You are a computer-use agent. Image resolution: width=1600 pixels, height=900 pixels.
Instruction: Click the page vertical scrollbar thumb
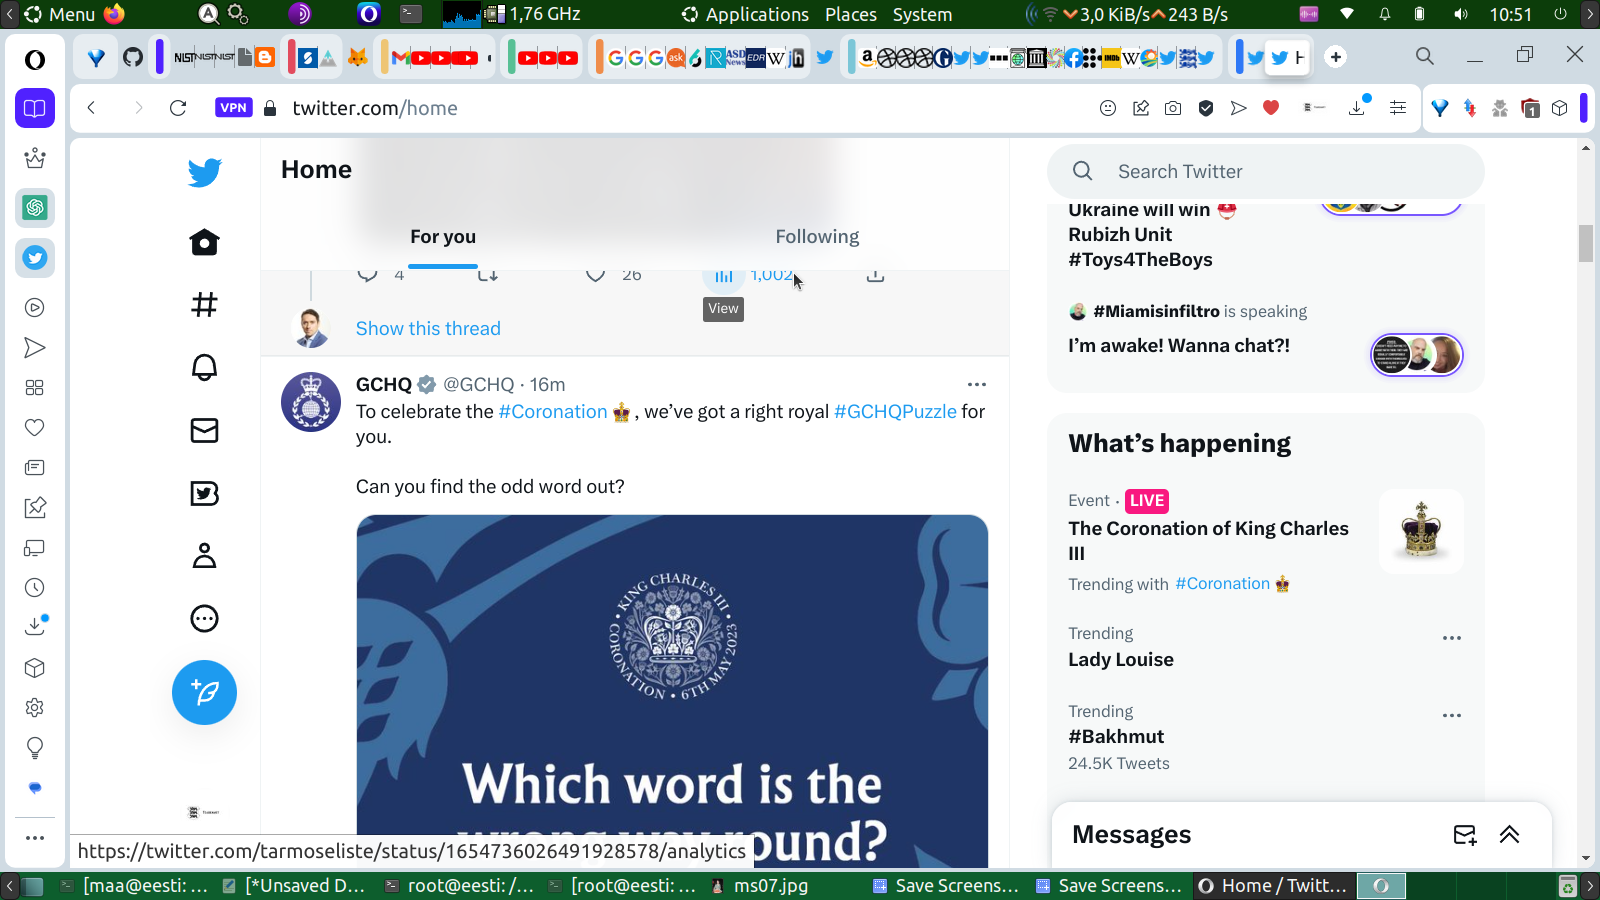tap(1586, 243)
